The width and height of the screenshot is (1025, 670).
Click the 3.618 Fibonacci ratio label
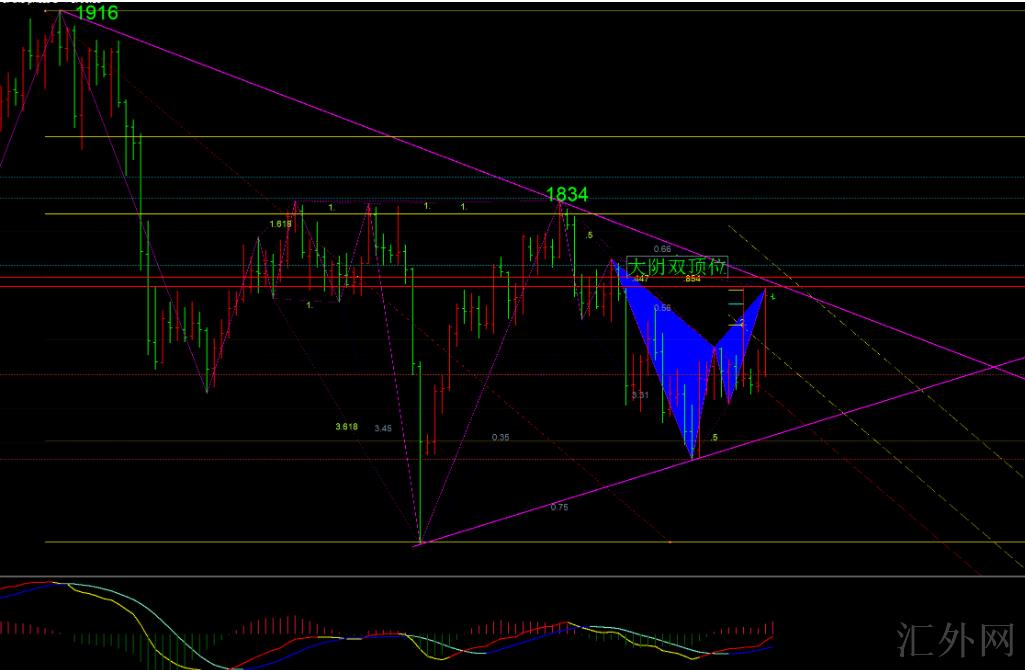click(346, 427)
